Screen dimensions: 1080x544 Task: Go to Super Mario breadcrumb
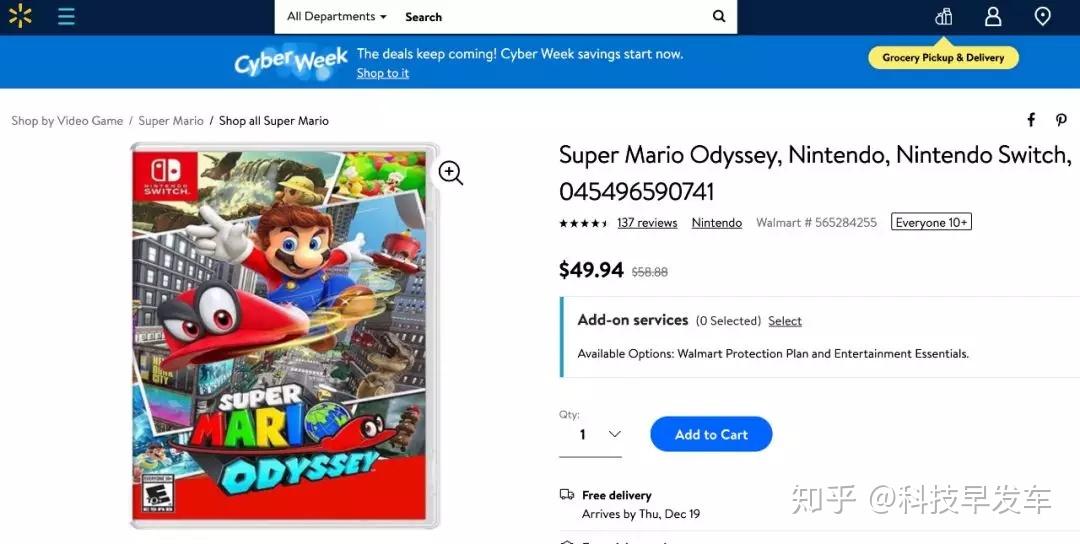171,121
